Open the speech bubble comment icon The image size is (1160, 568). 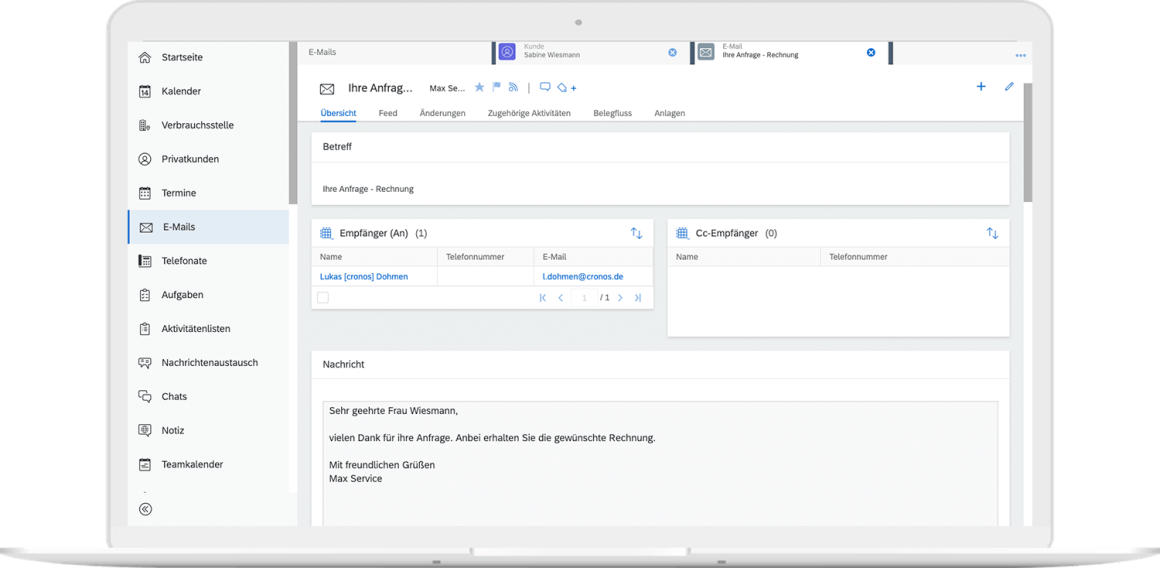545,88
